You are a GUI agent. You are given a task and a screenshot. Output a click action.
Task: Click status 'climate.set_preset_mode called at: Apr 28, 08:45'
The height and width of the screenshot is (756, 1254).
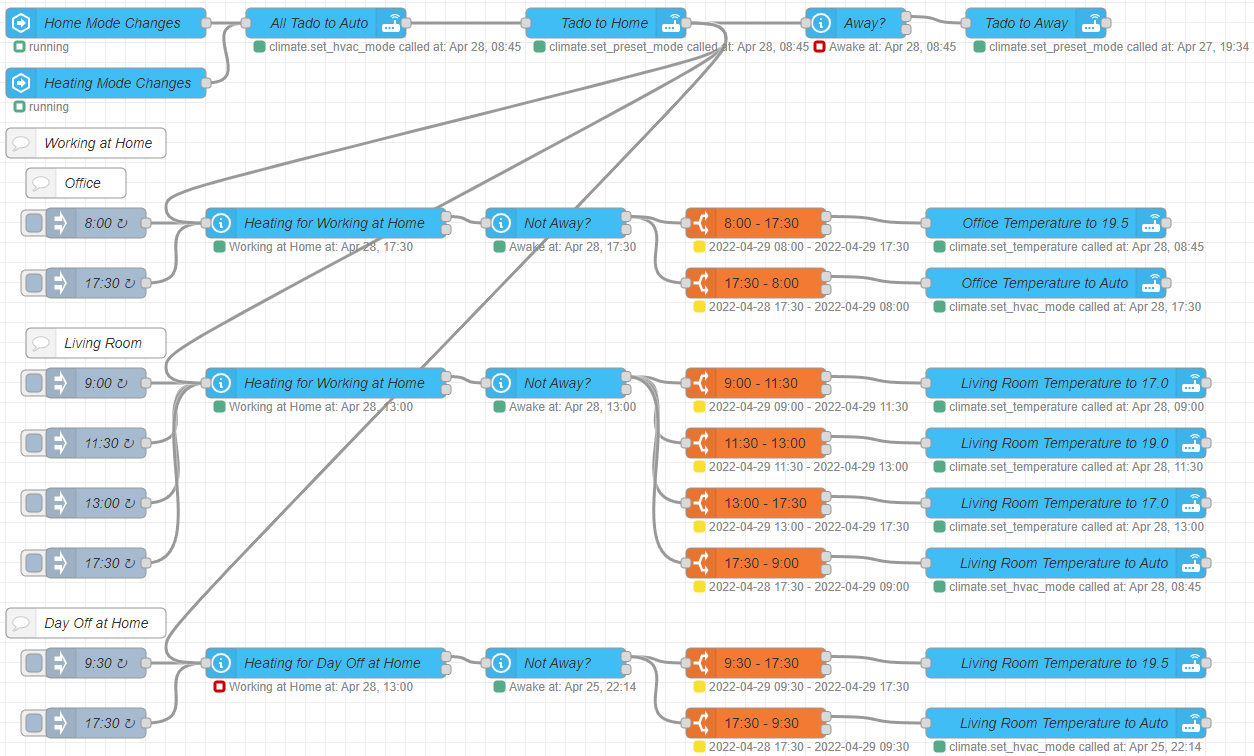point(679,47)
